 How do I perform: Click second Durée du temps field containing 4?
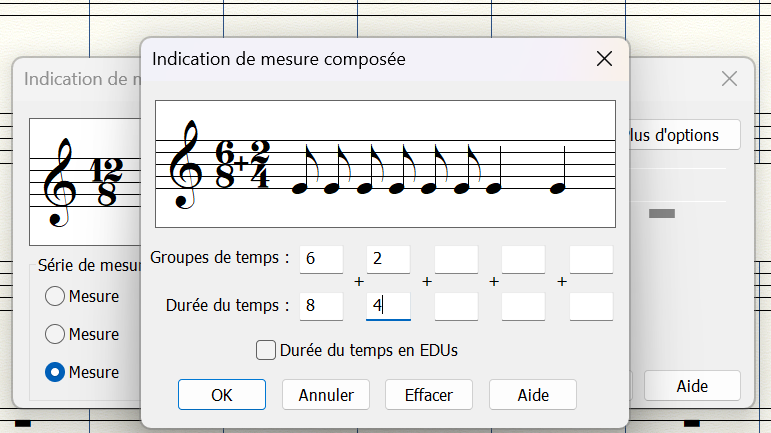pos(388,306)
